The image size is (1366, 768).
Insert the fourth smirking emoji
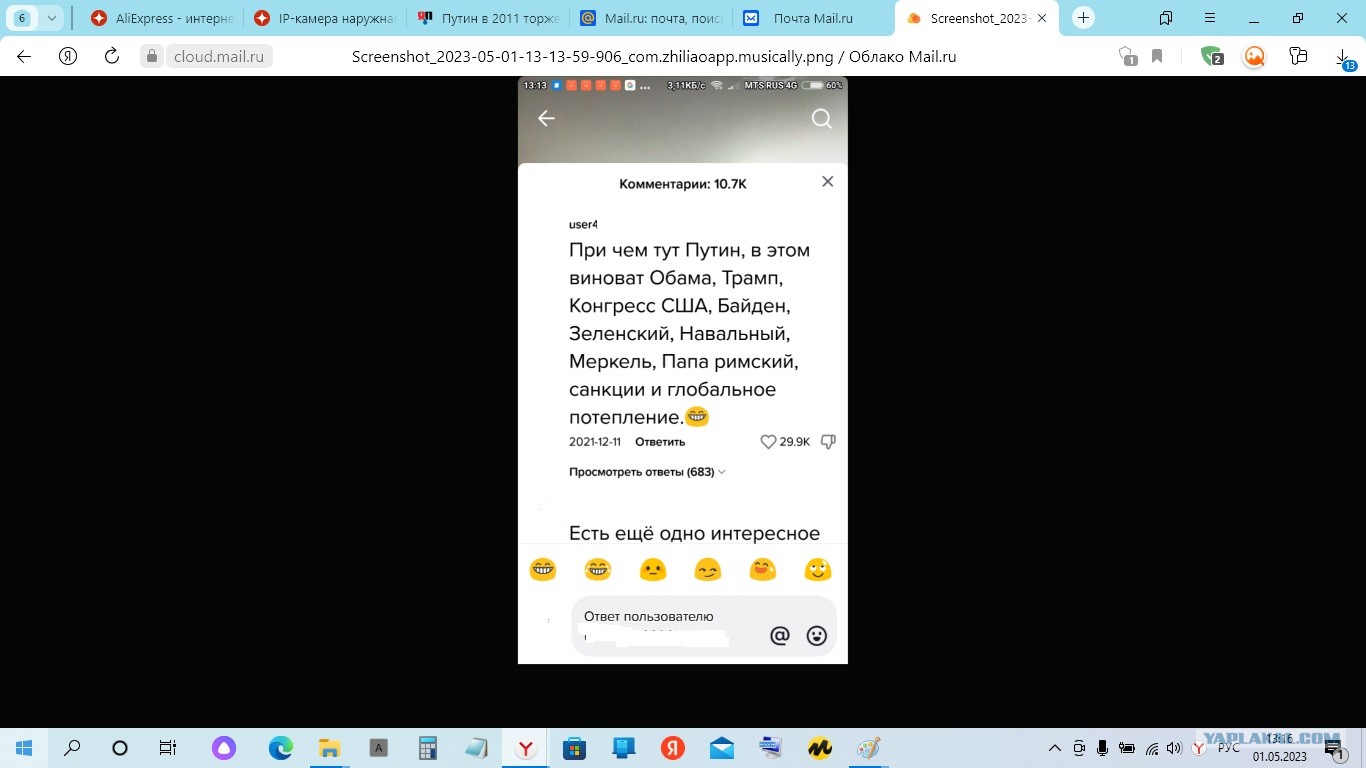coord(708,570)
